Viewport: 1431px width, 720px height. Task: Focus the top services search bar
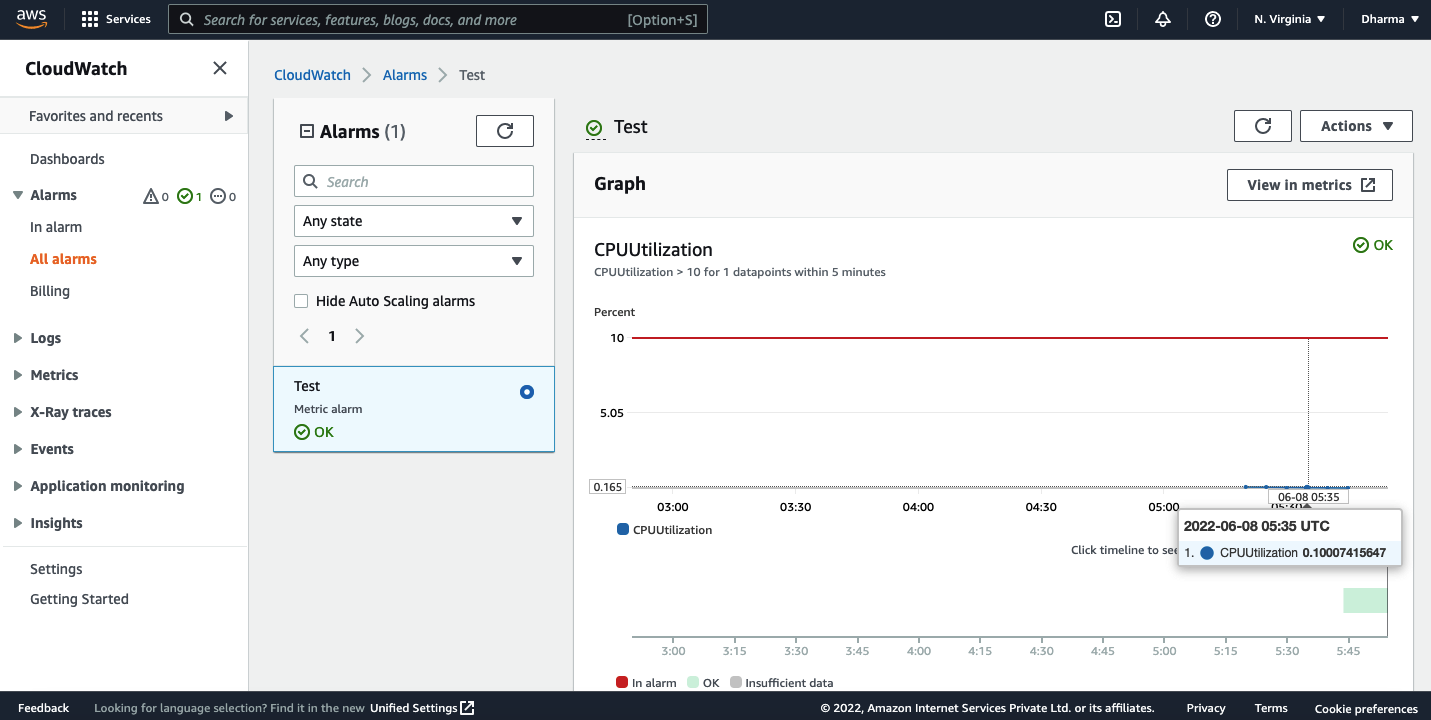coord(438,19)
